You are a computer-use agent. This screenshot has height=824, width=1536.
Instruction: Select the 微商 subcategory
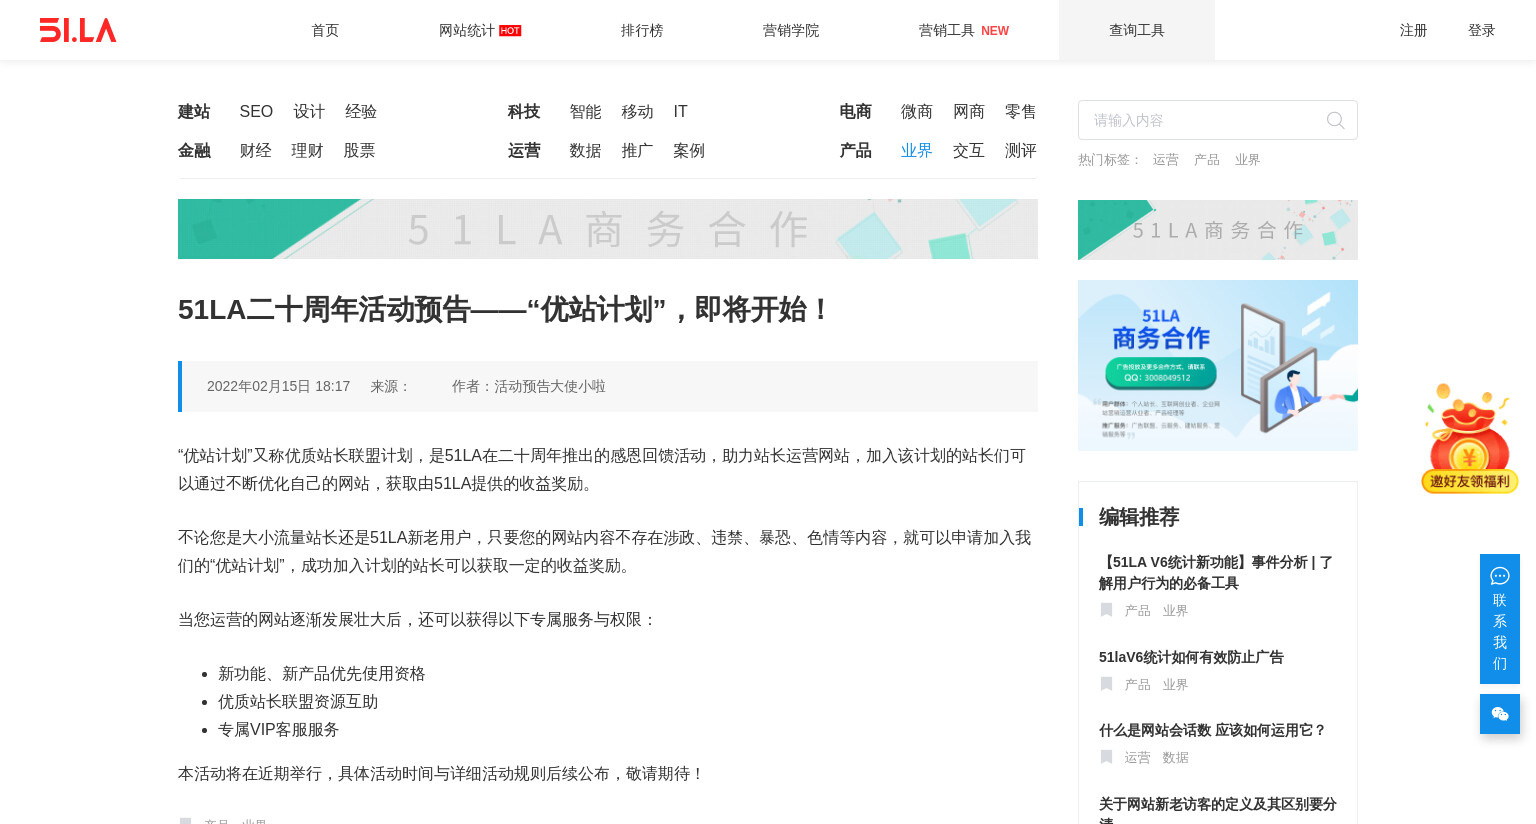(x=917, y=112)
